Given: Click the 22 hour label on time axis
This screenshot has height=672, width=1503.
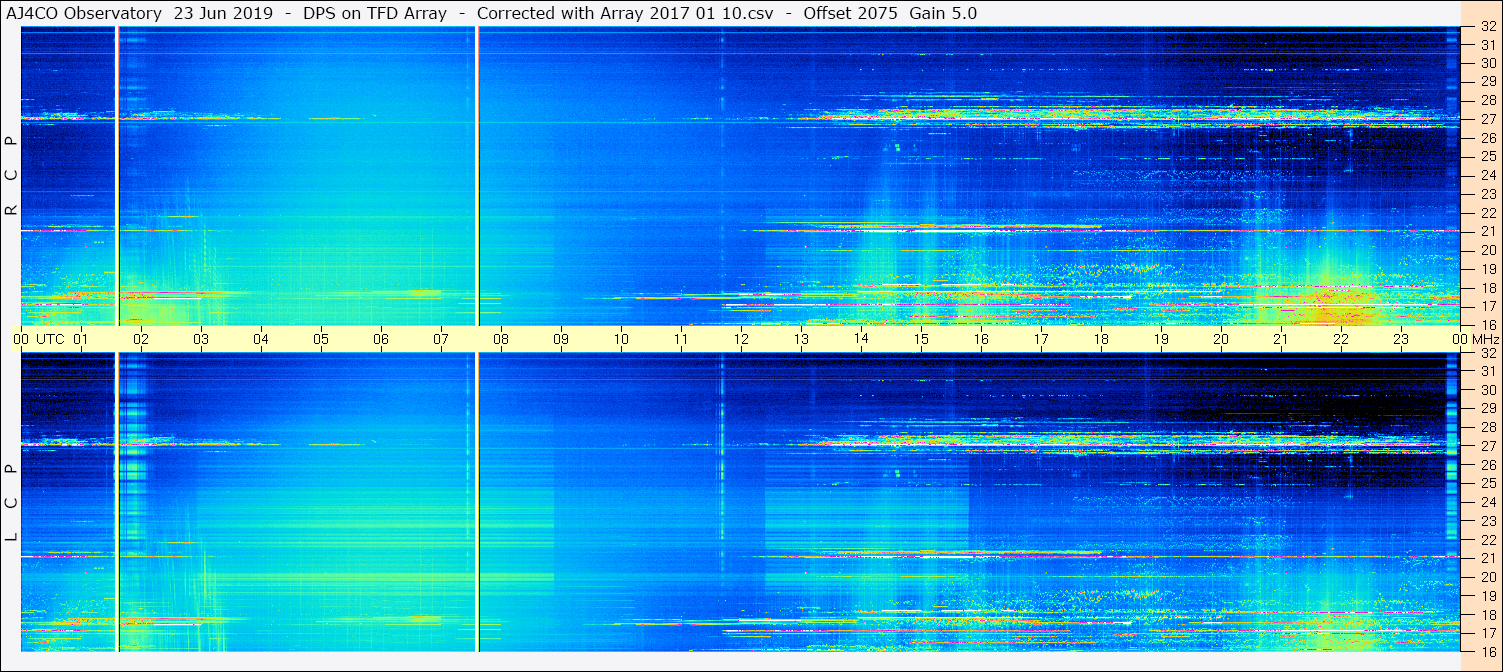Looking at the screenshot, I should pyautogui.click(x=1341, y=339).
